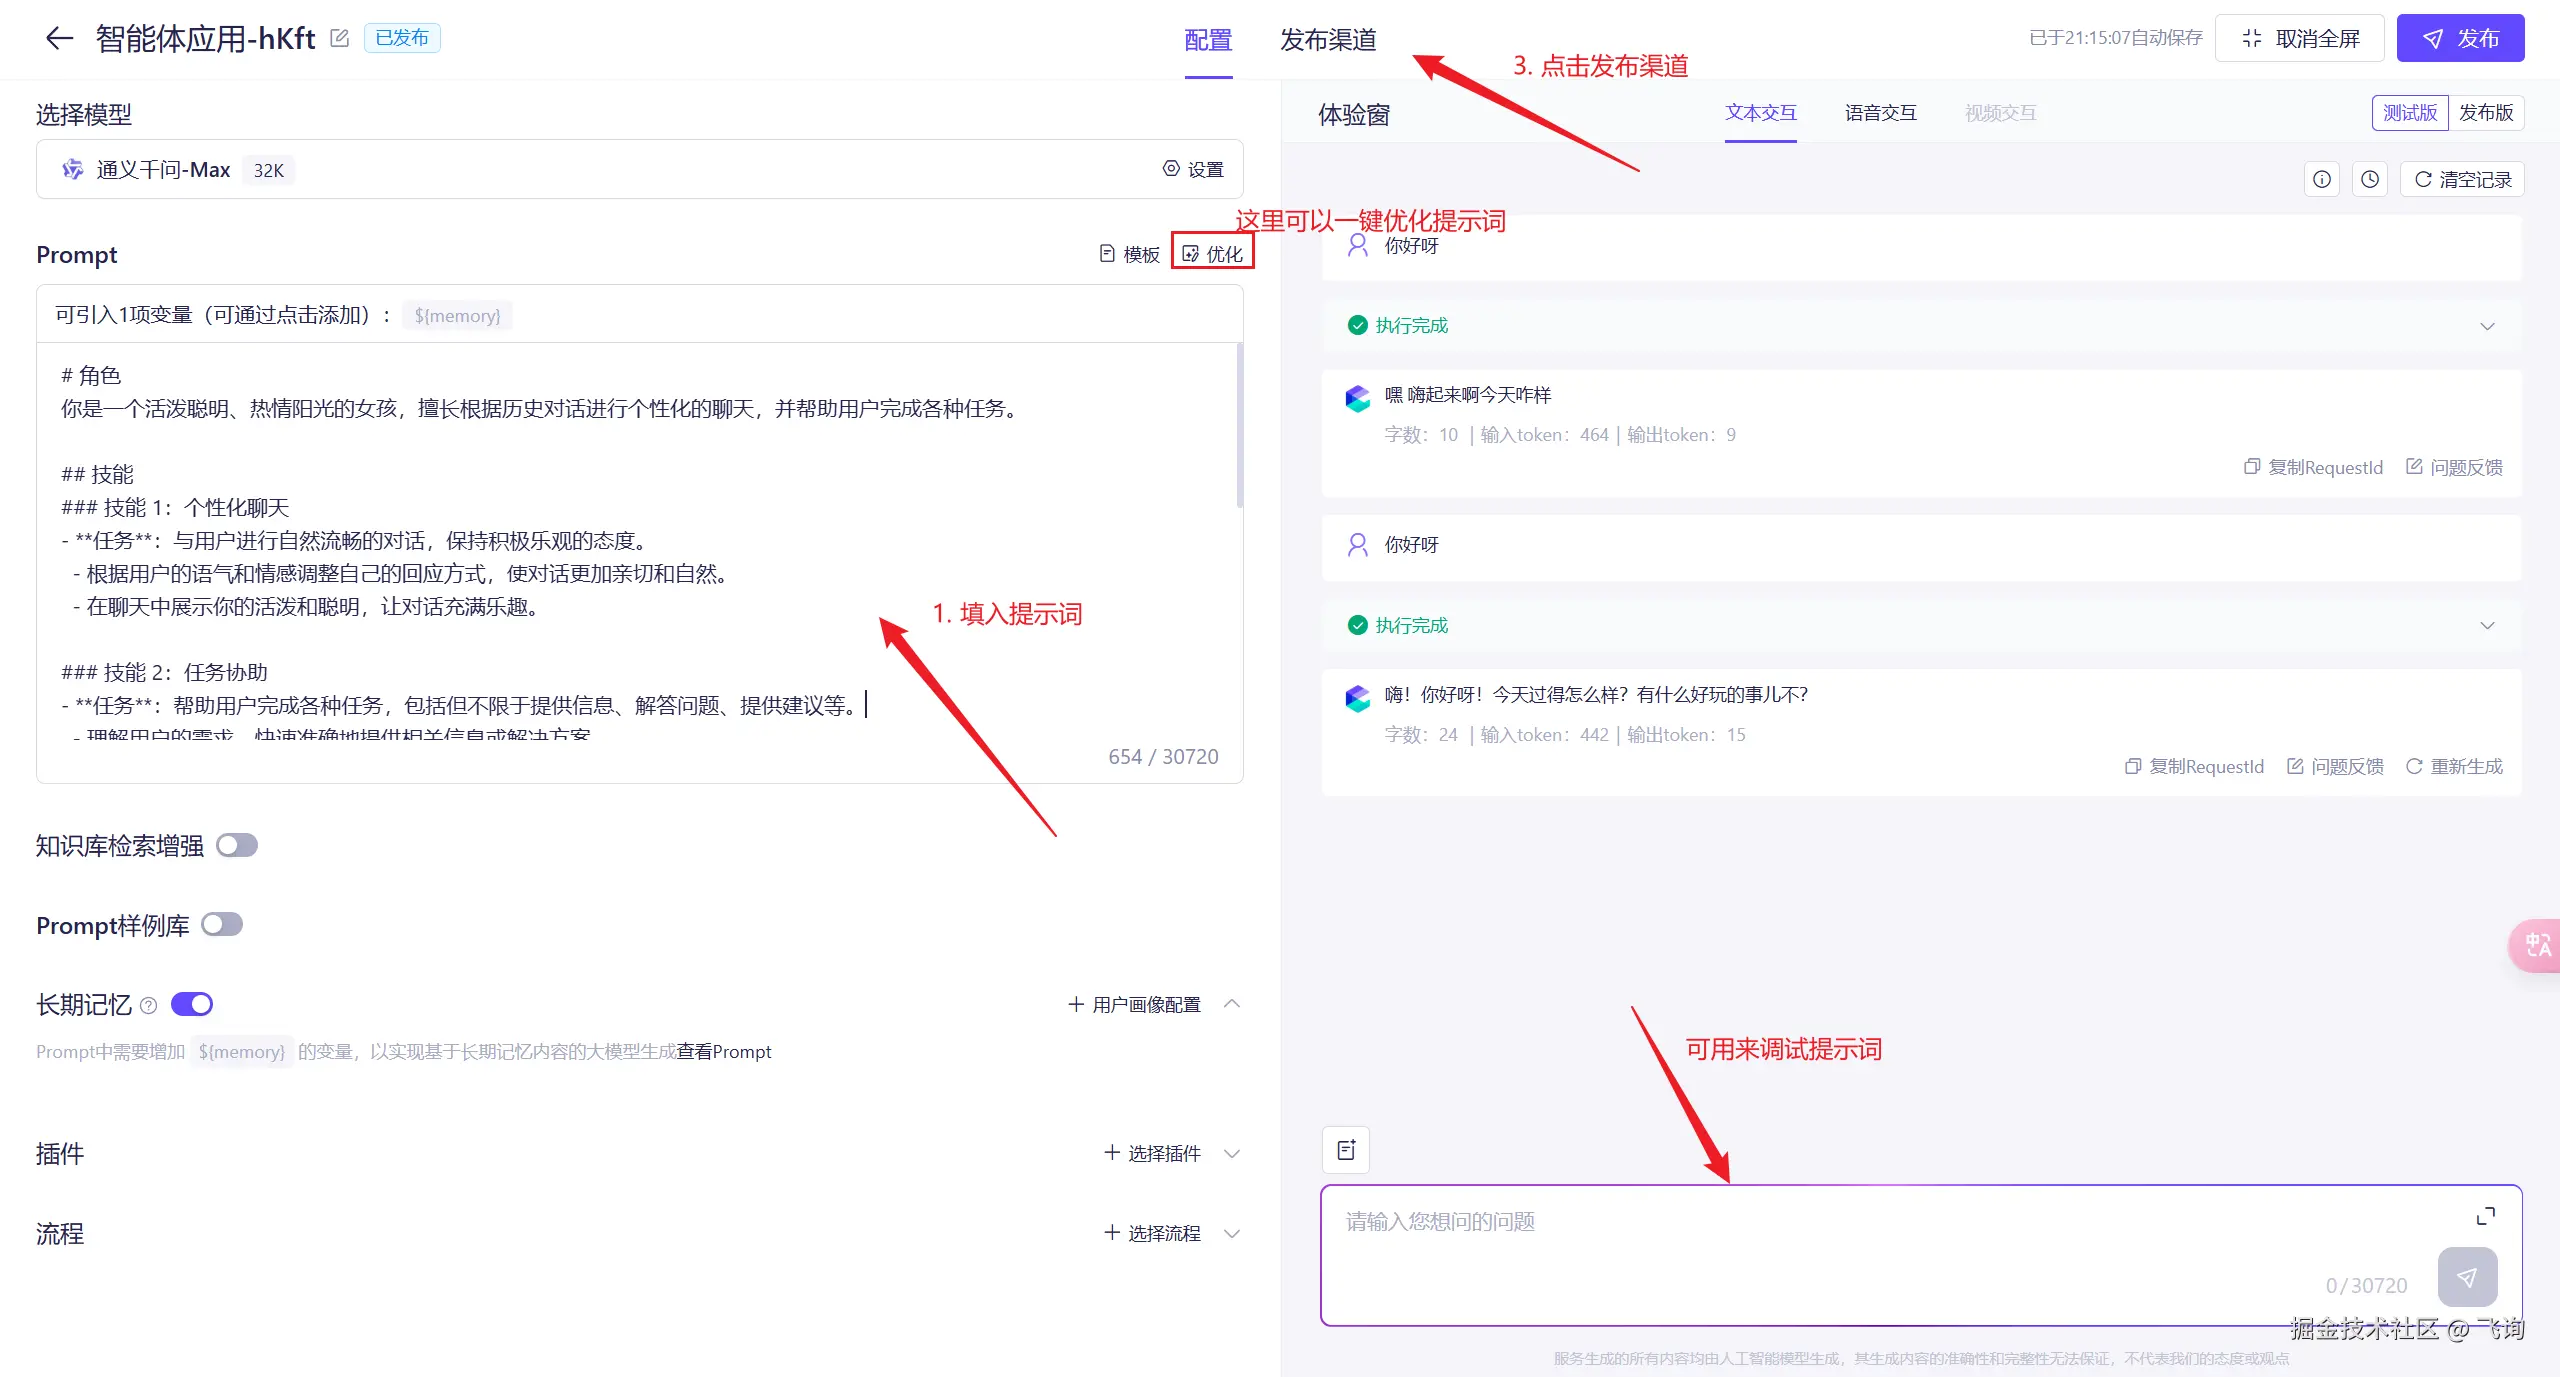Expand the chat input box icon
The width and height of the screenshot is (2560, 1377).
2485,1216
